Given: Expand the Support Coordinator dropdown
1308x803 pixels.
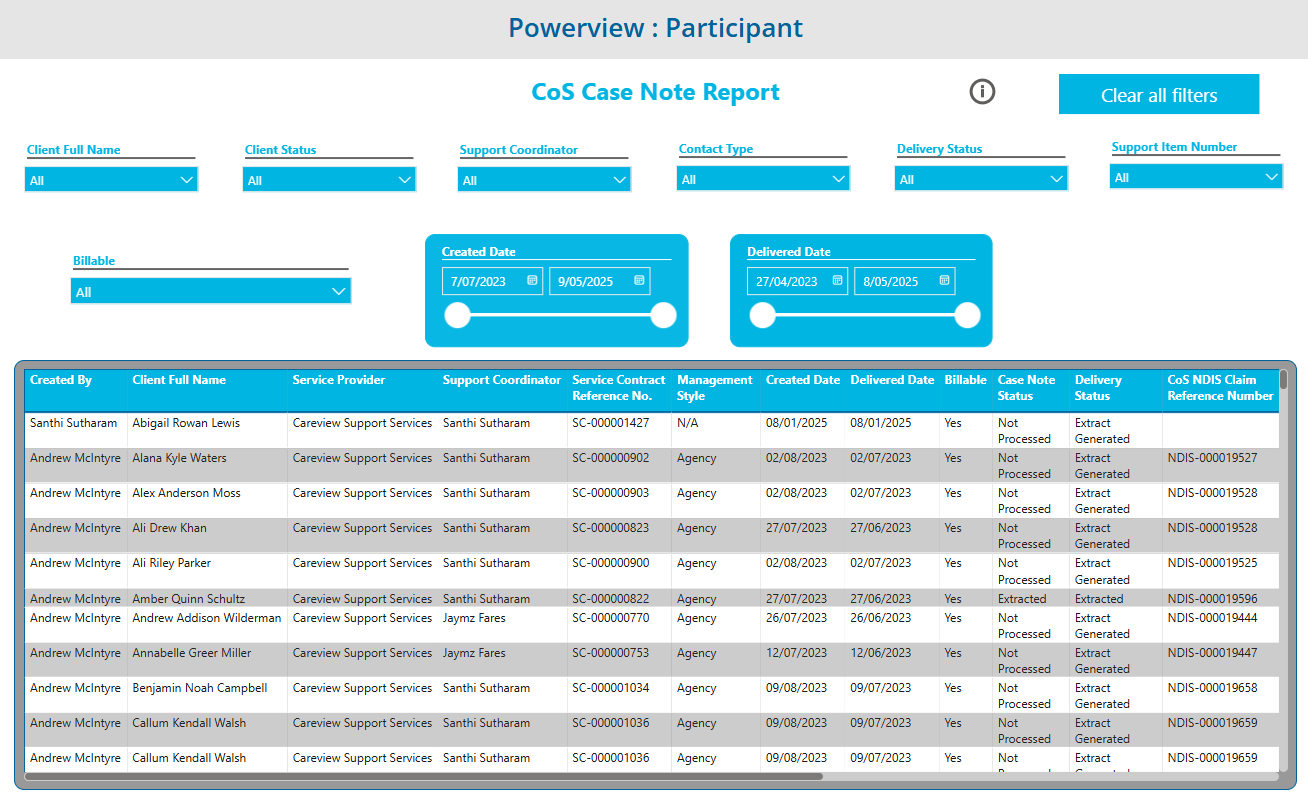Looking at the screenshot, I should pos(544,180).
